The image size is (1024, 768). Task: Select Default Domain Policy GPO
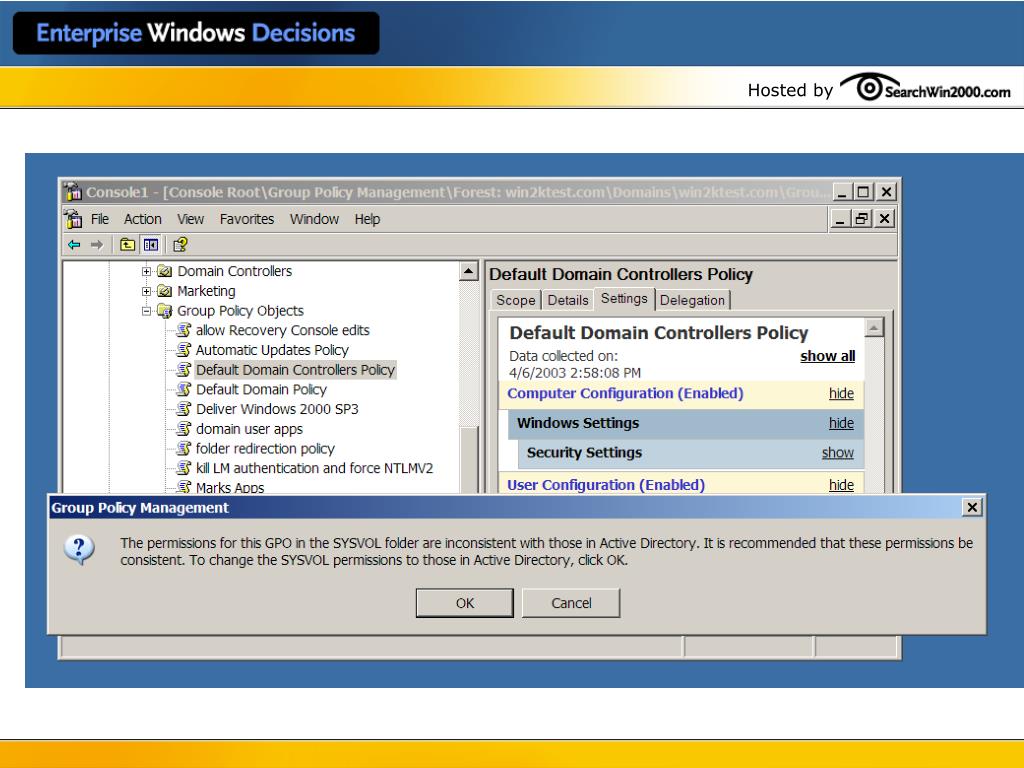[261, 389]
